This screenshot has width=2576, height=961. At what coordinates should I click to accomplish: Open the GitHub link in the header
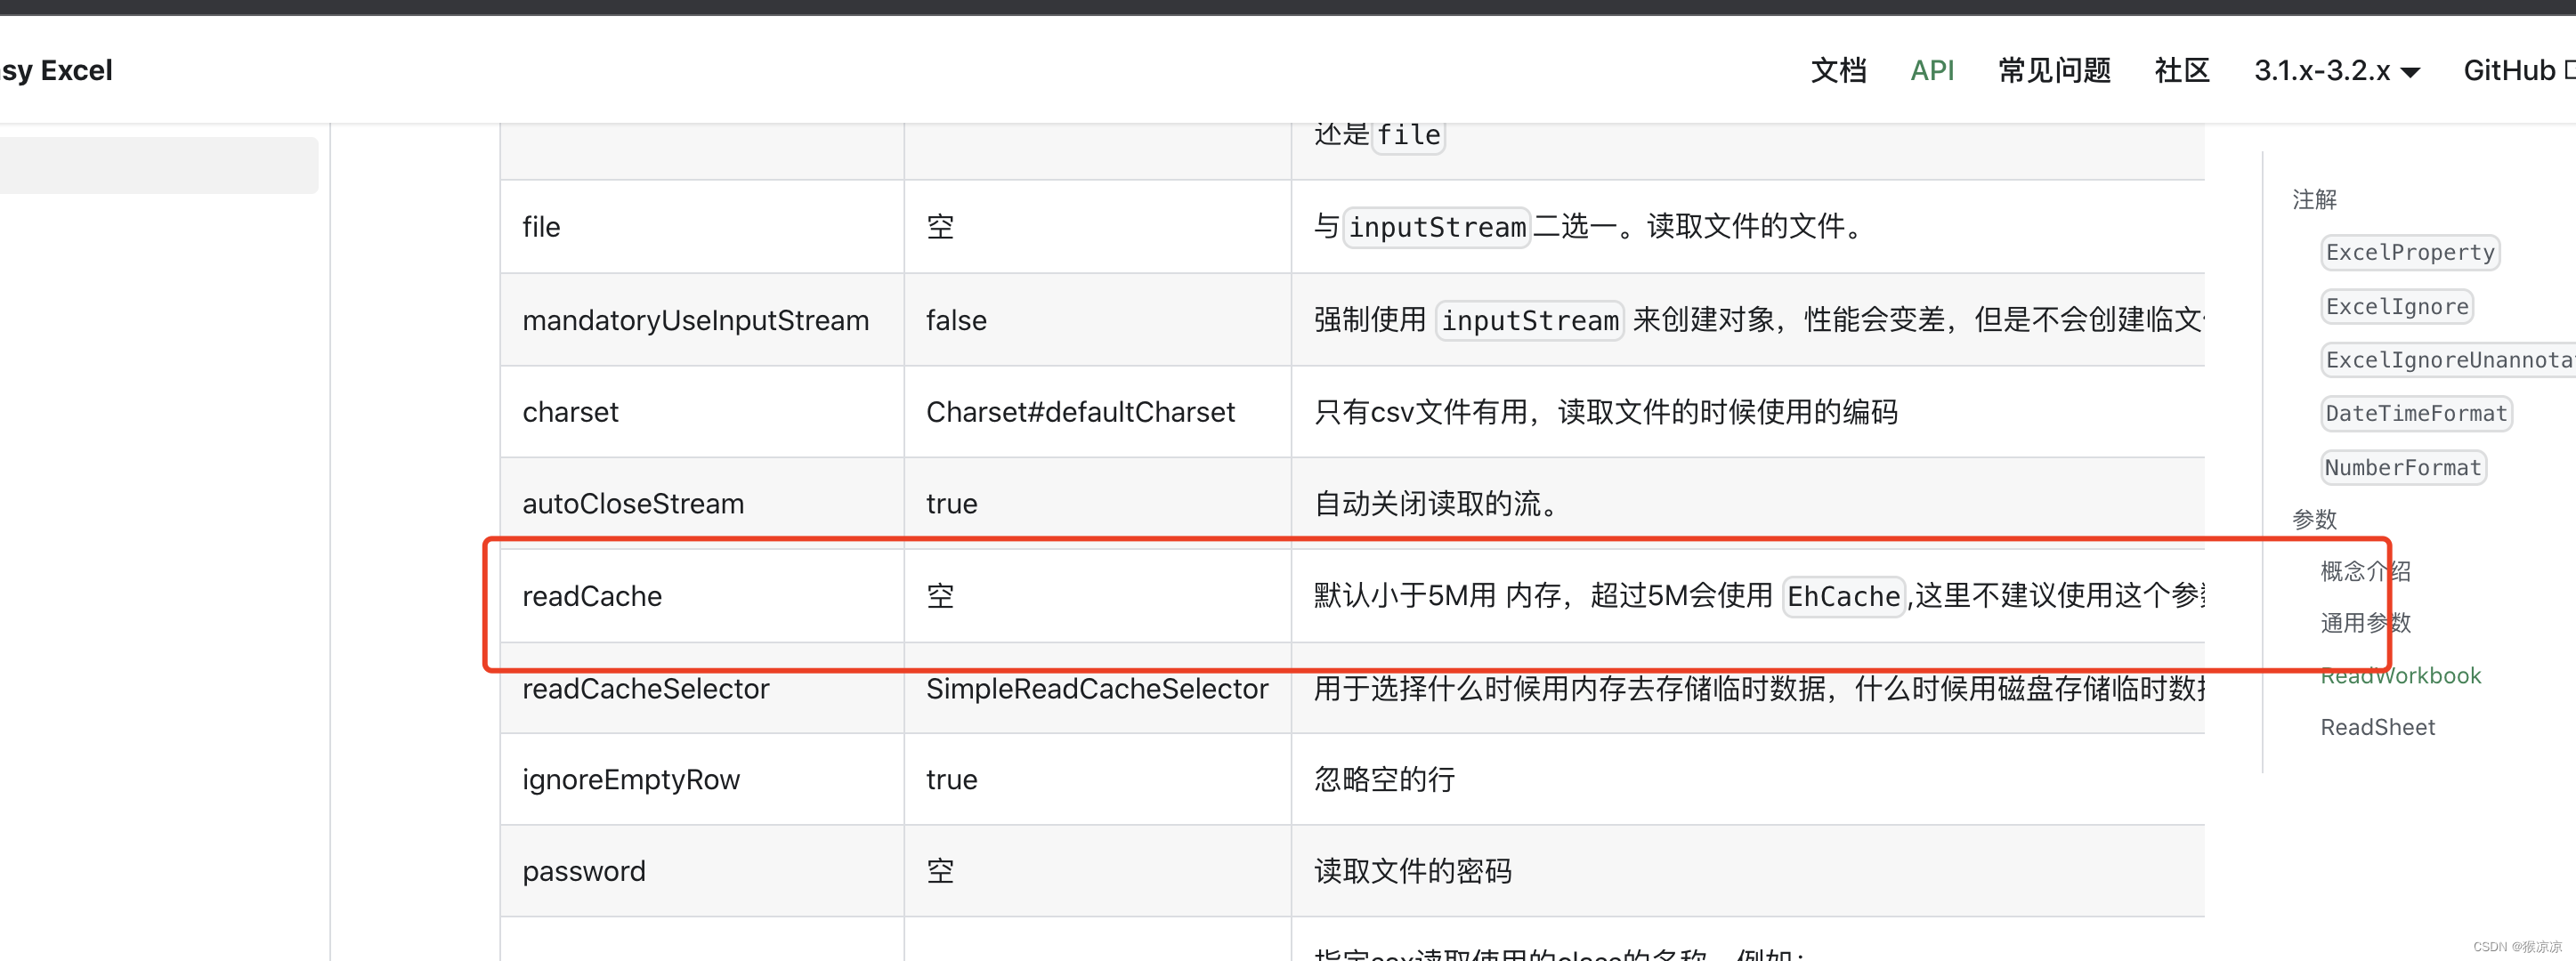tap(2517, 71)
